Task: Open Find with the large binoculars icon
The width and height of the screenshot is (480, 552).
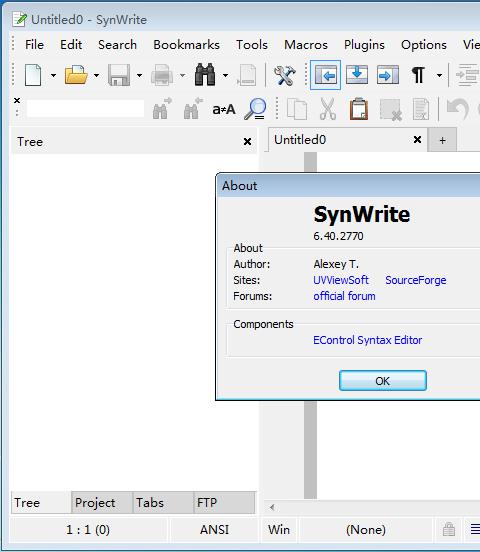Action: pos(205,75)
